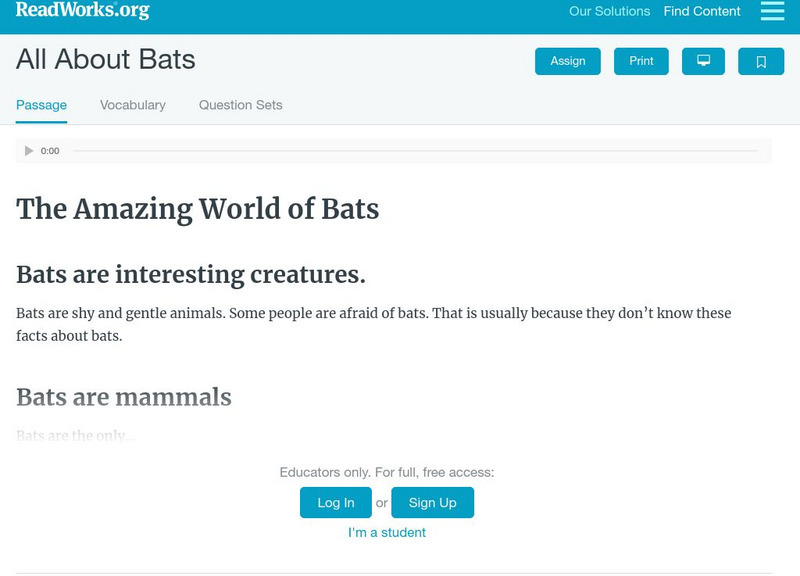Play the passage audio

tap(29, 151)
